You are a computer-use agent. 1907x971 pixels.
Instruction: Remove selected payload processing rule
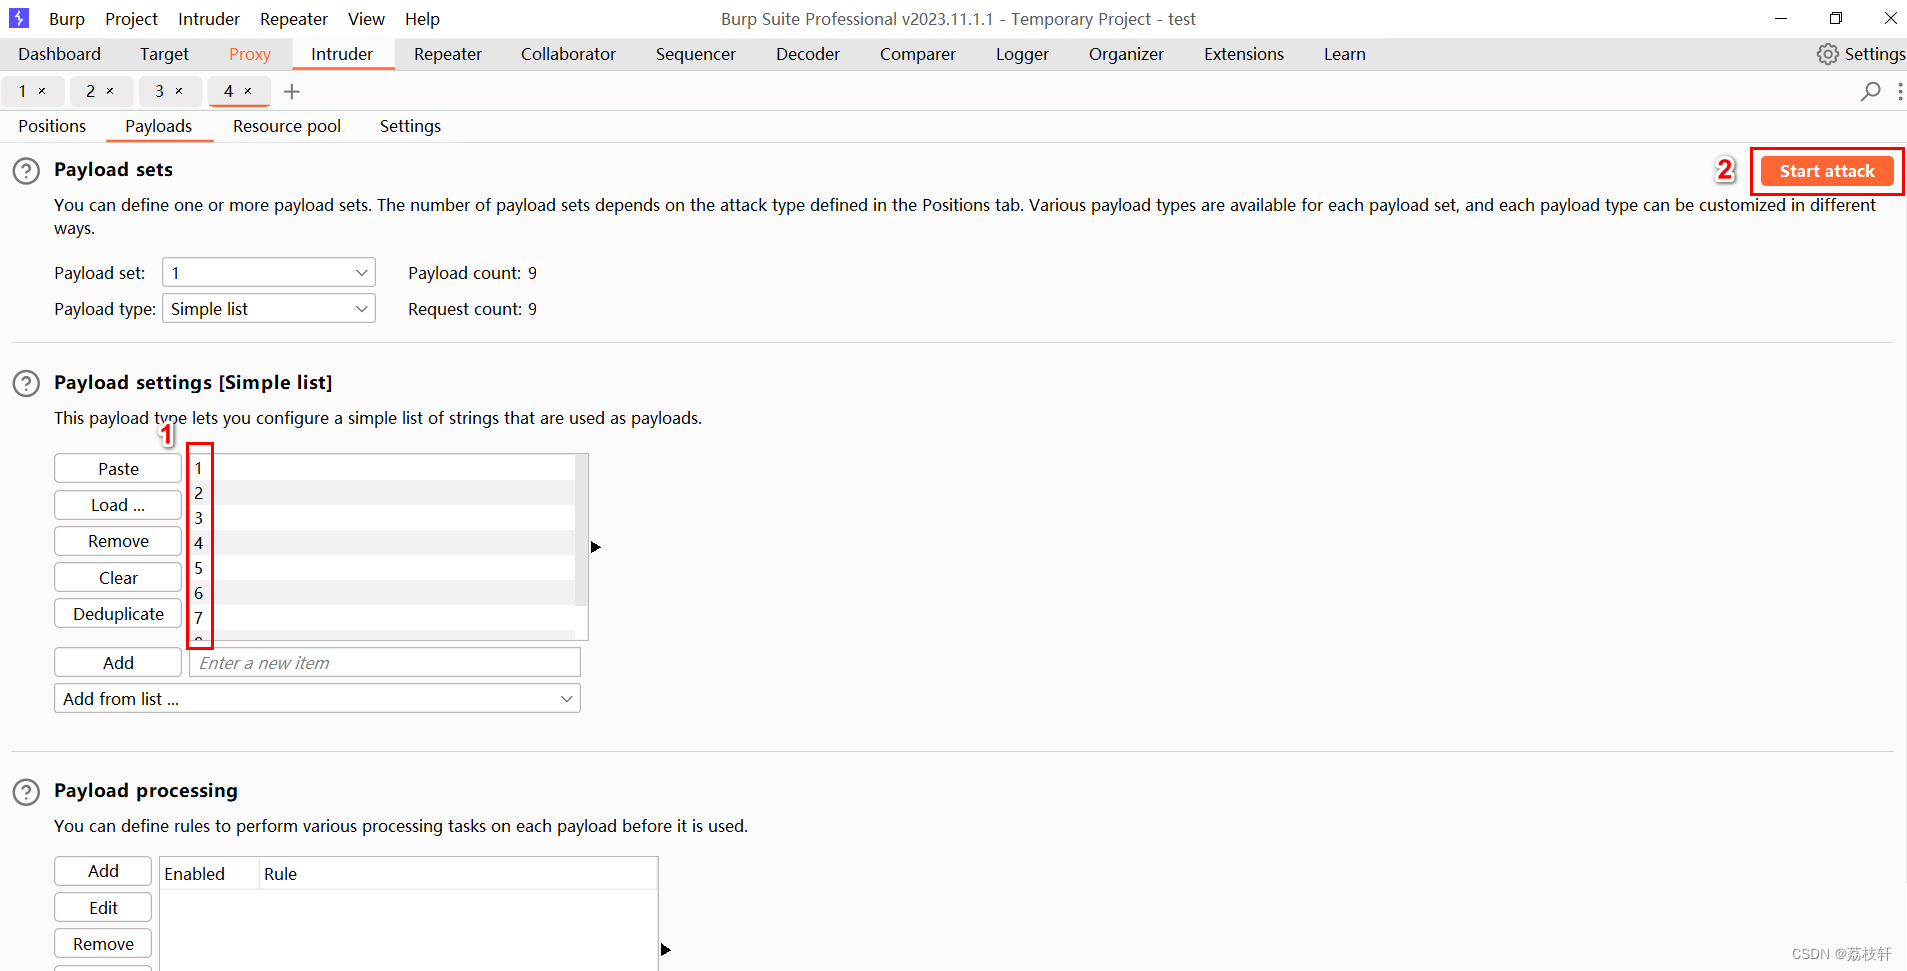[103, 944]
